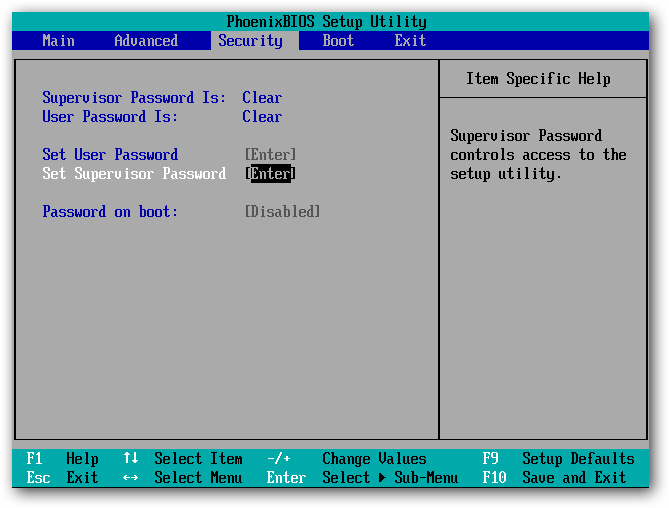Click the Save and Exit legend text
The height and width of the screenshot is (508, 669).
click(x=574, y=477)
